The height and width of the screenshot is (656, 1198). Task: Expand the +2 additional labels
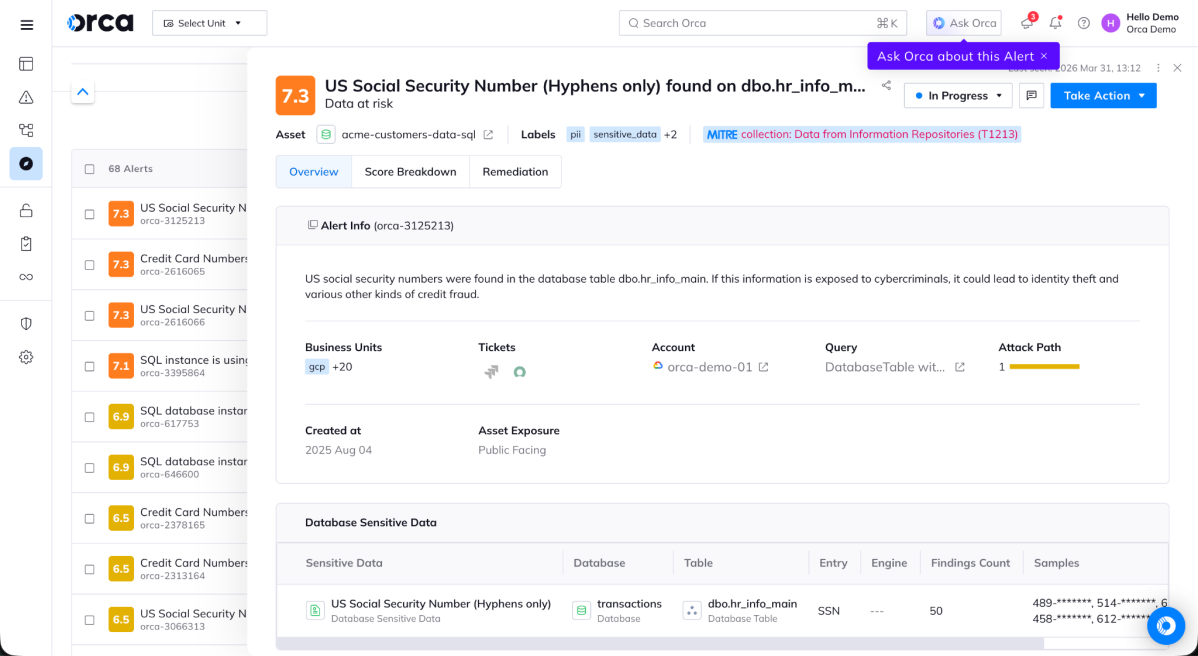click(670, 134)
